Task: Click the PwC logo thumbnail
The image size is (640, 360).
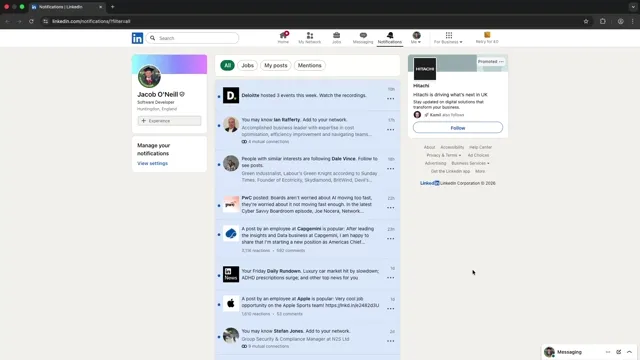Action: tap(231, 204)
